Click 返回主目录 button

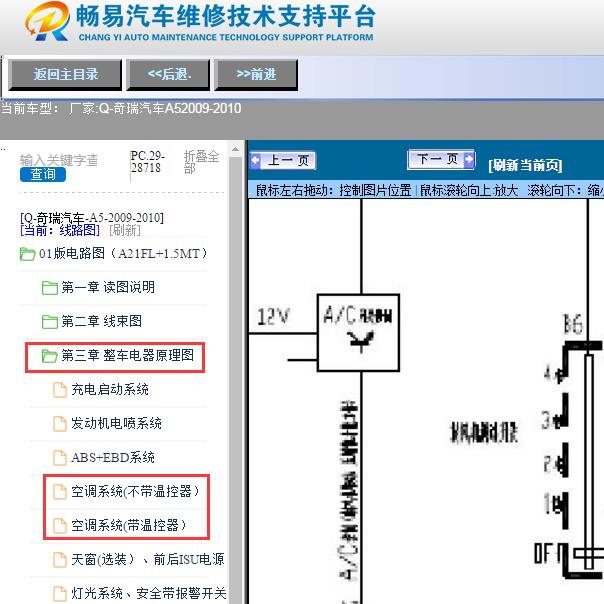coord(65,74)
